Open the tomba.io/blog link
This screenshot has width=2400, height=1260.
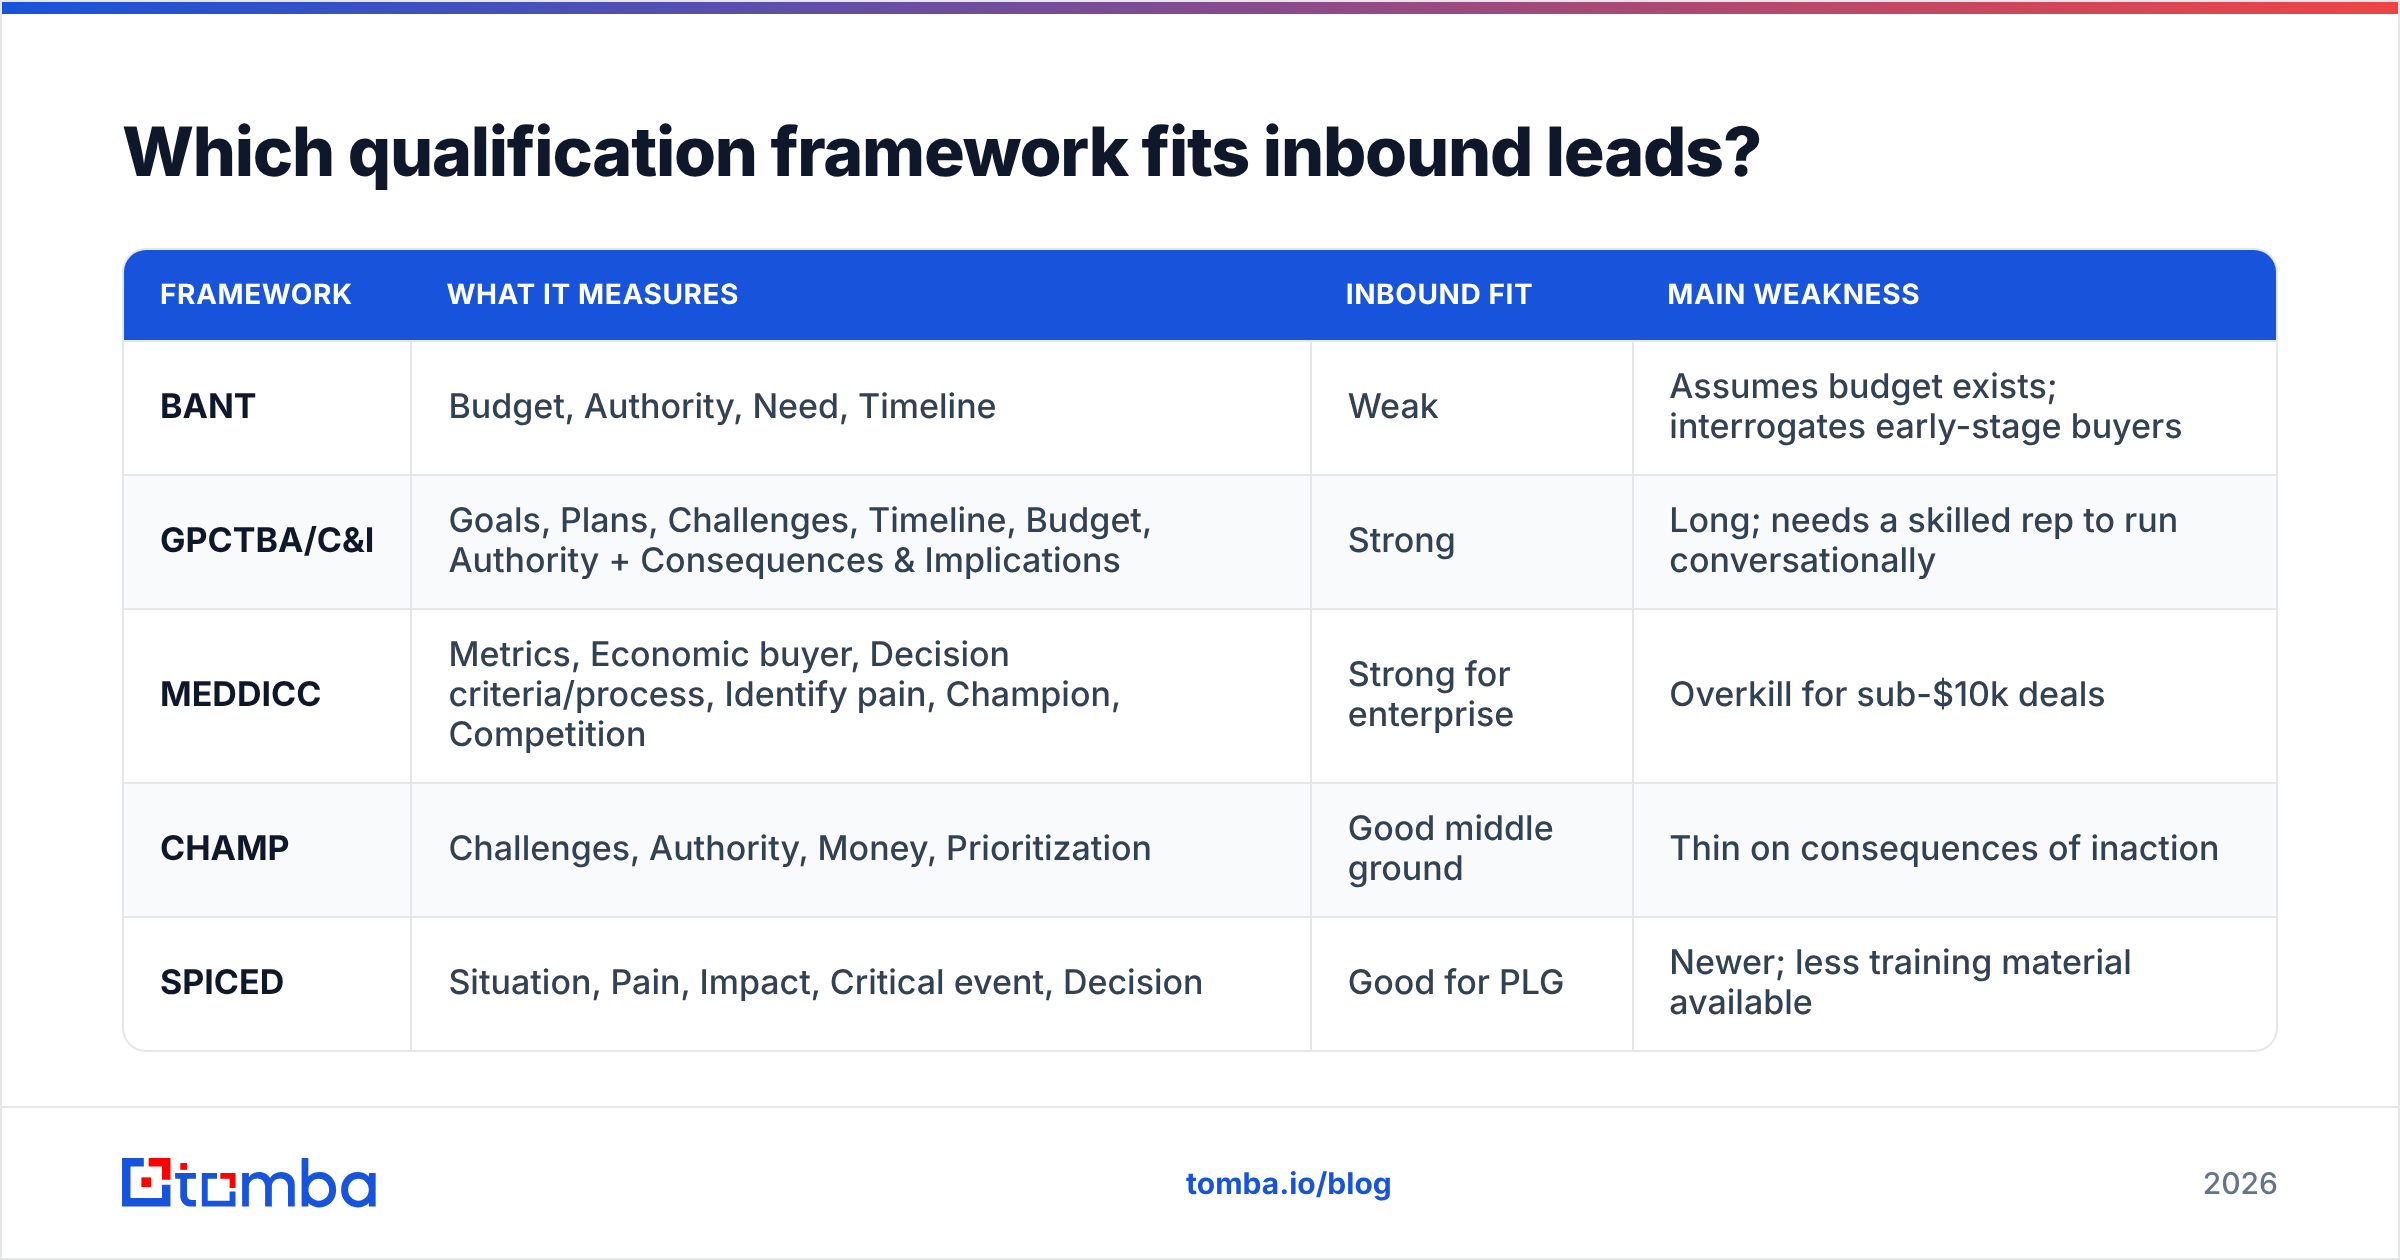[x=1288, y=1184]
